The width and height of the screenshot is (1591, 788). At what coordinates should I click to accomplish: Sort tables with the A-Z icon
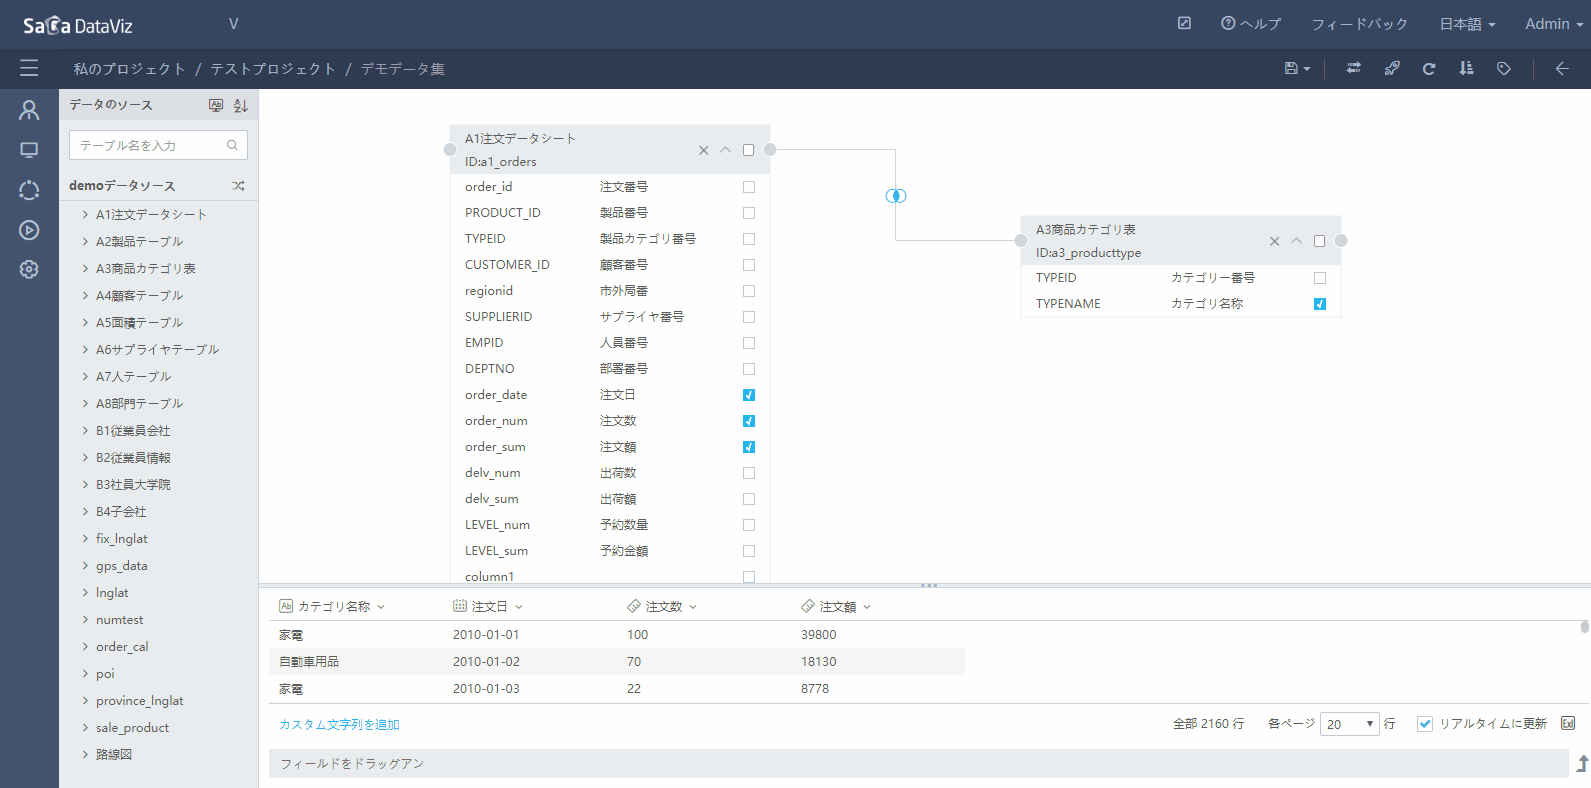pos(240,105)
